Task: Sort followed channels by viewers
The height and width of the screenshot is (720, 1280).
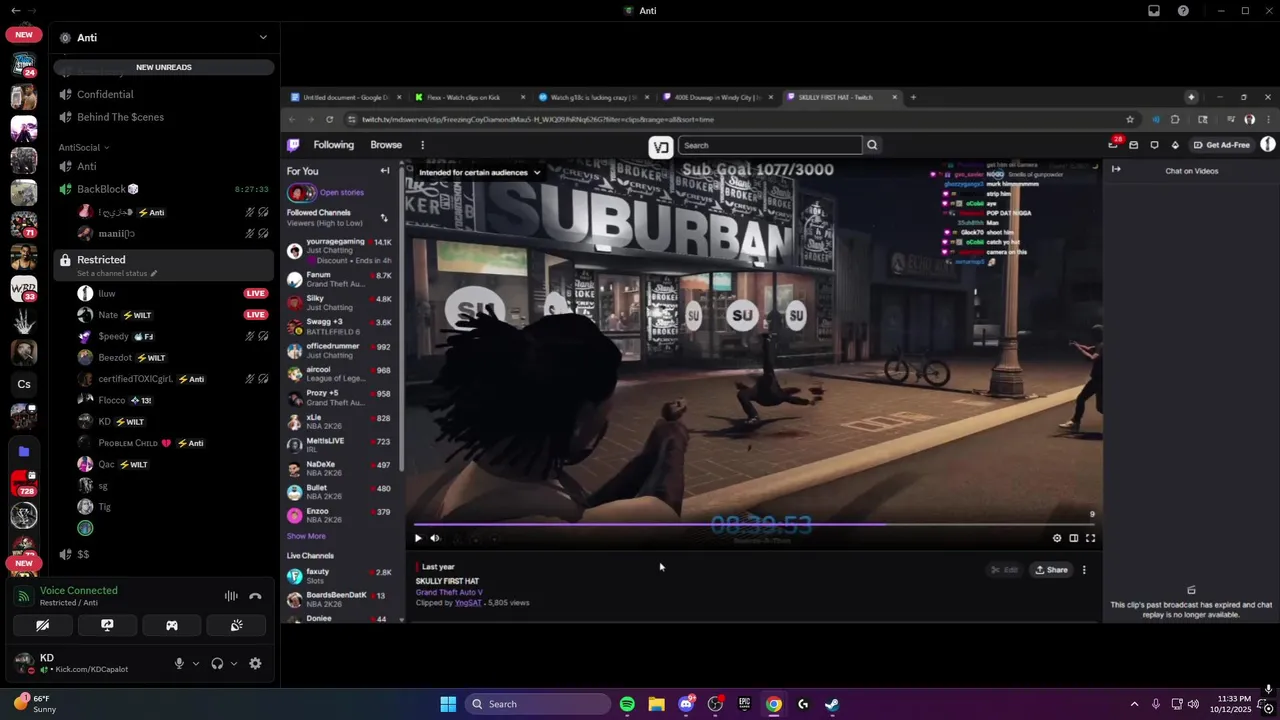Action: tap(383, 218)
